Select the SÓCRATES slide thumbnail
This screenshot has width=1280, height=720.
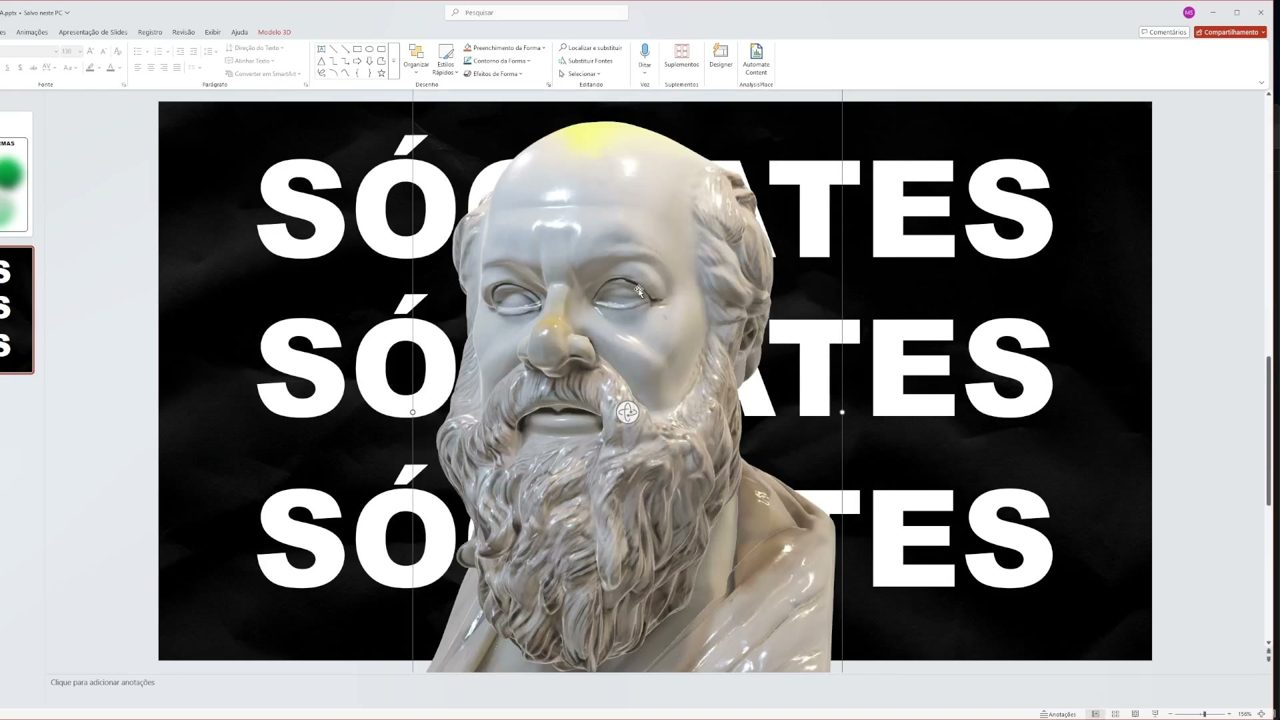(x=15, y=310)
